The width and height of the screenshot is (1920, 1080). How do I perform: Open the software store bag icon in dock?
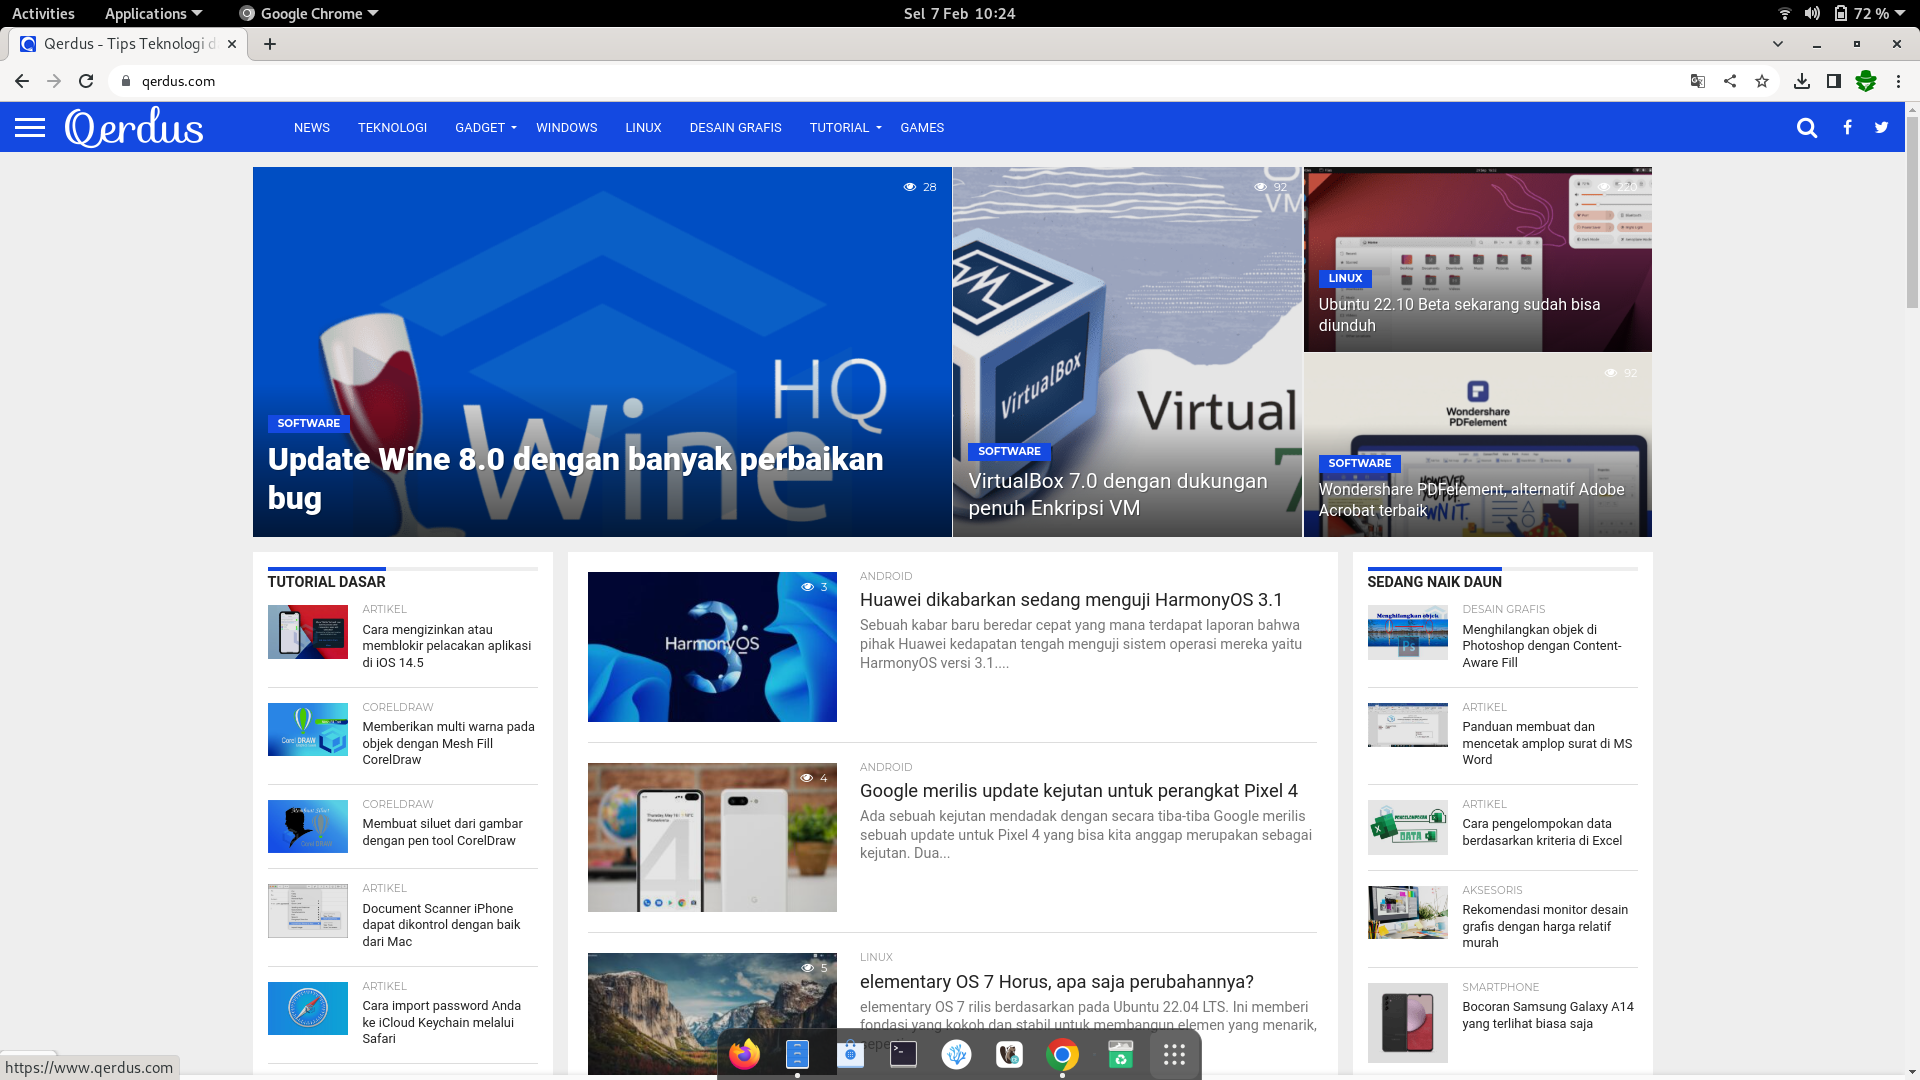pos(850,1054)
